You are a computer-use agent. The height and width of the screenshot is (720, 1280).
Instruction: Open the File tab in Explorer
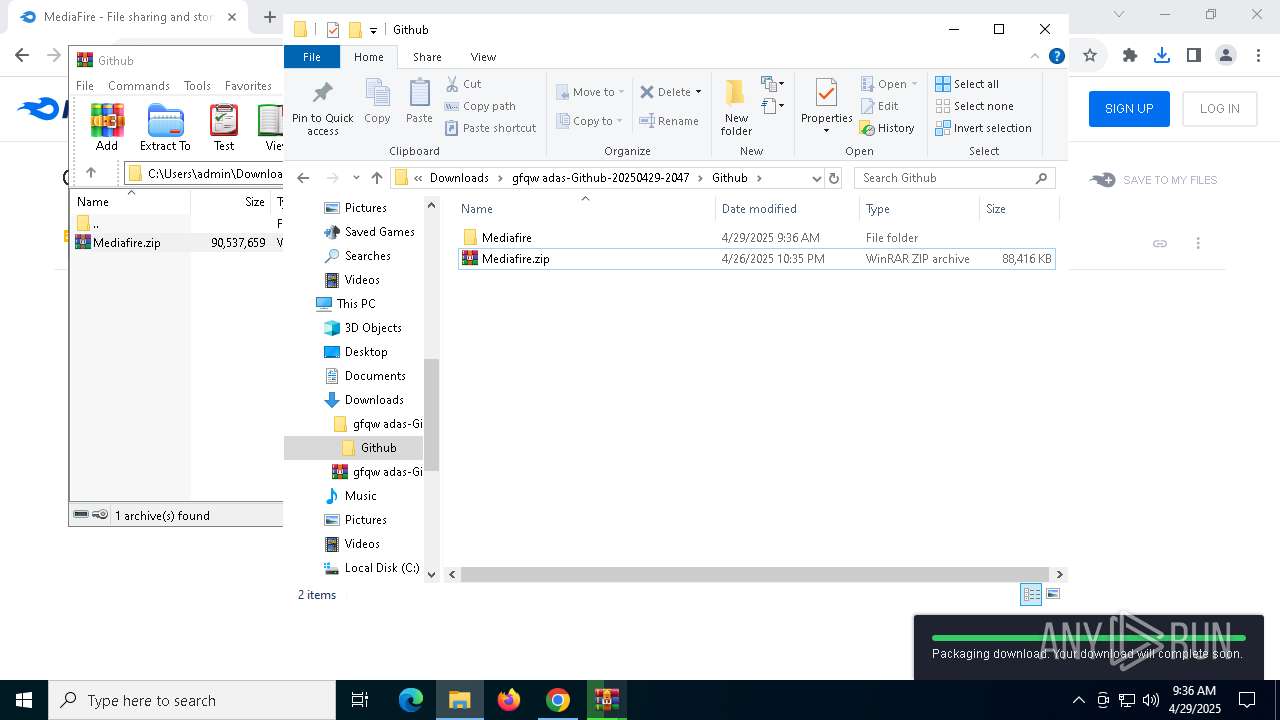click(x=312, y=57)
